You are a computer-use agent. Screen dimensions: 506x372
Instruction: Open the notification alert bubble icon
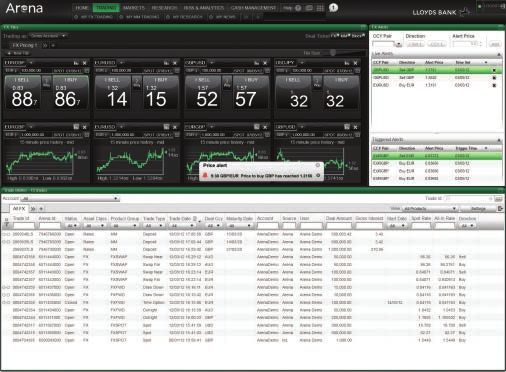pyautogui.click(x=333, y=7)
